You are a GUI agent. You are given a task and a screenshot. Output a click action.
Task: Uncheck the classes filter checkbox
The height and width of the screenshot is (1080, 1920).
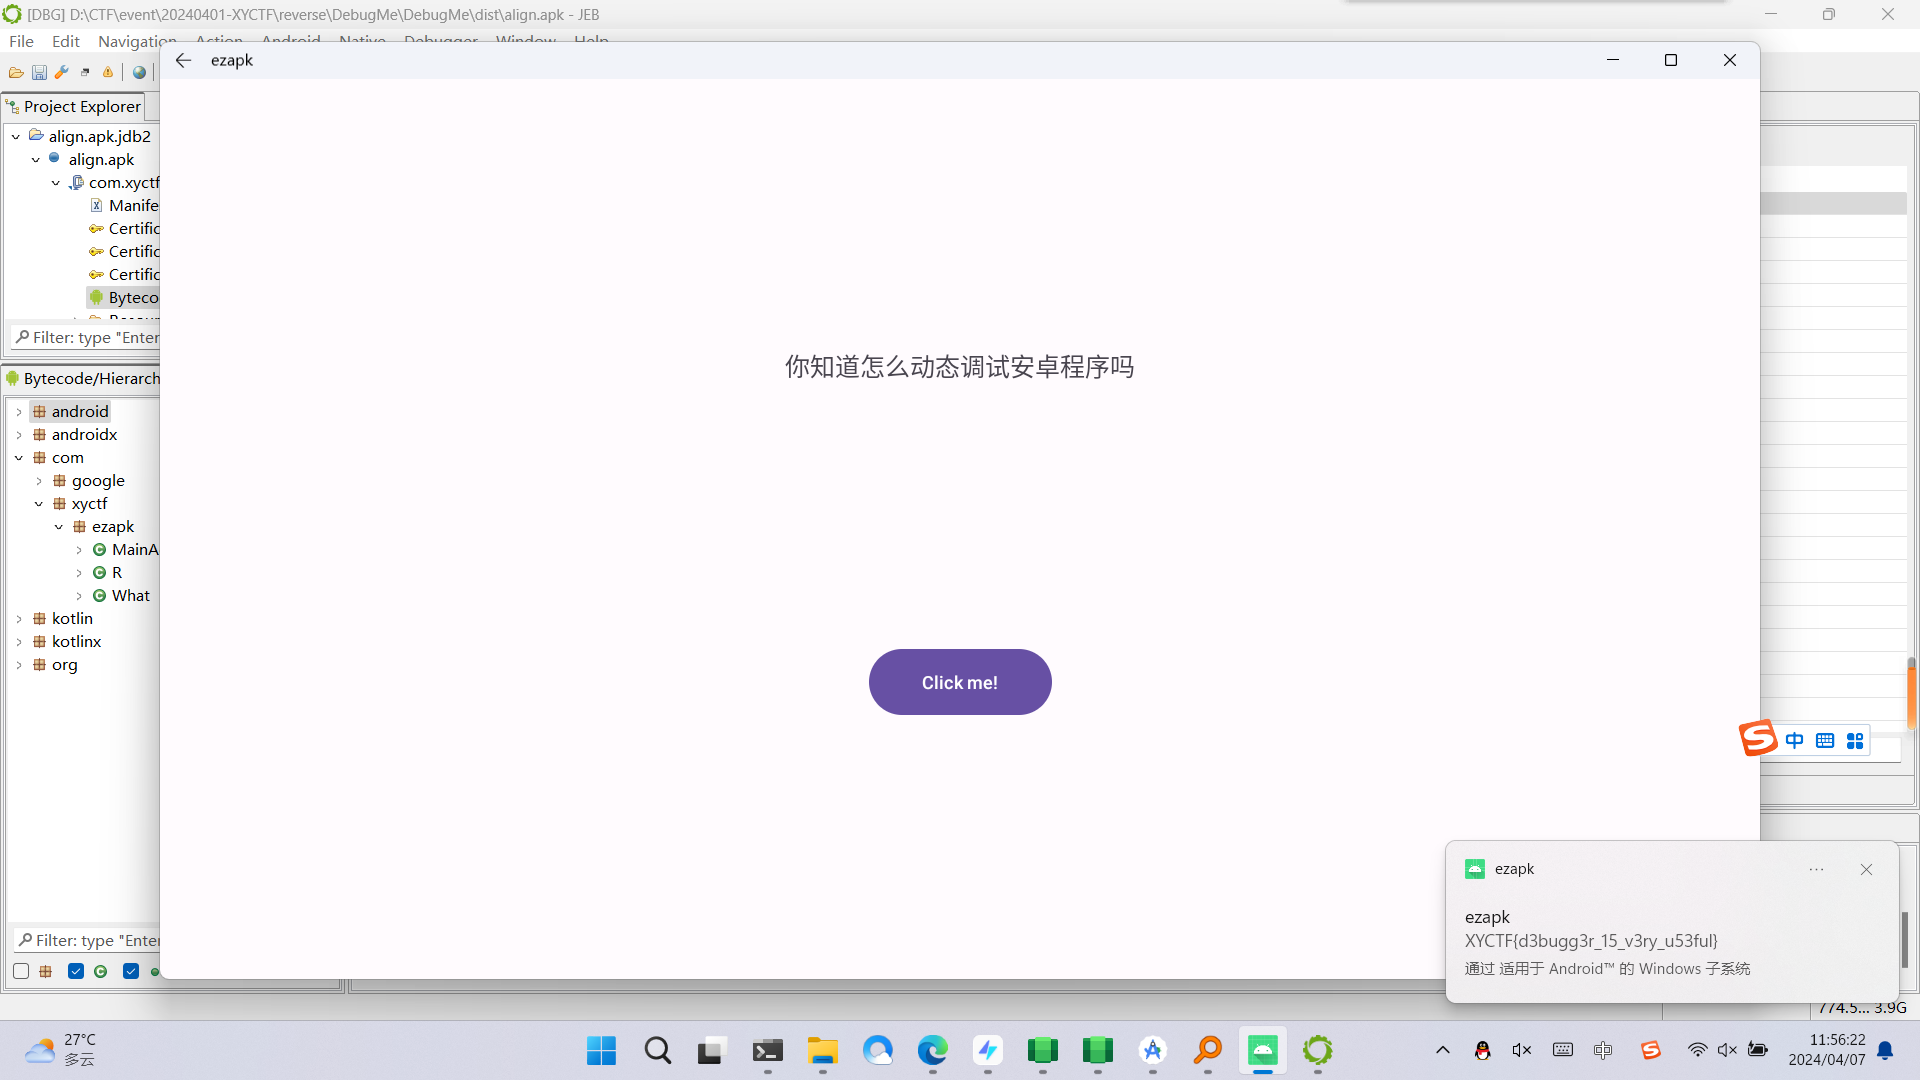coord(76,971)
